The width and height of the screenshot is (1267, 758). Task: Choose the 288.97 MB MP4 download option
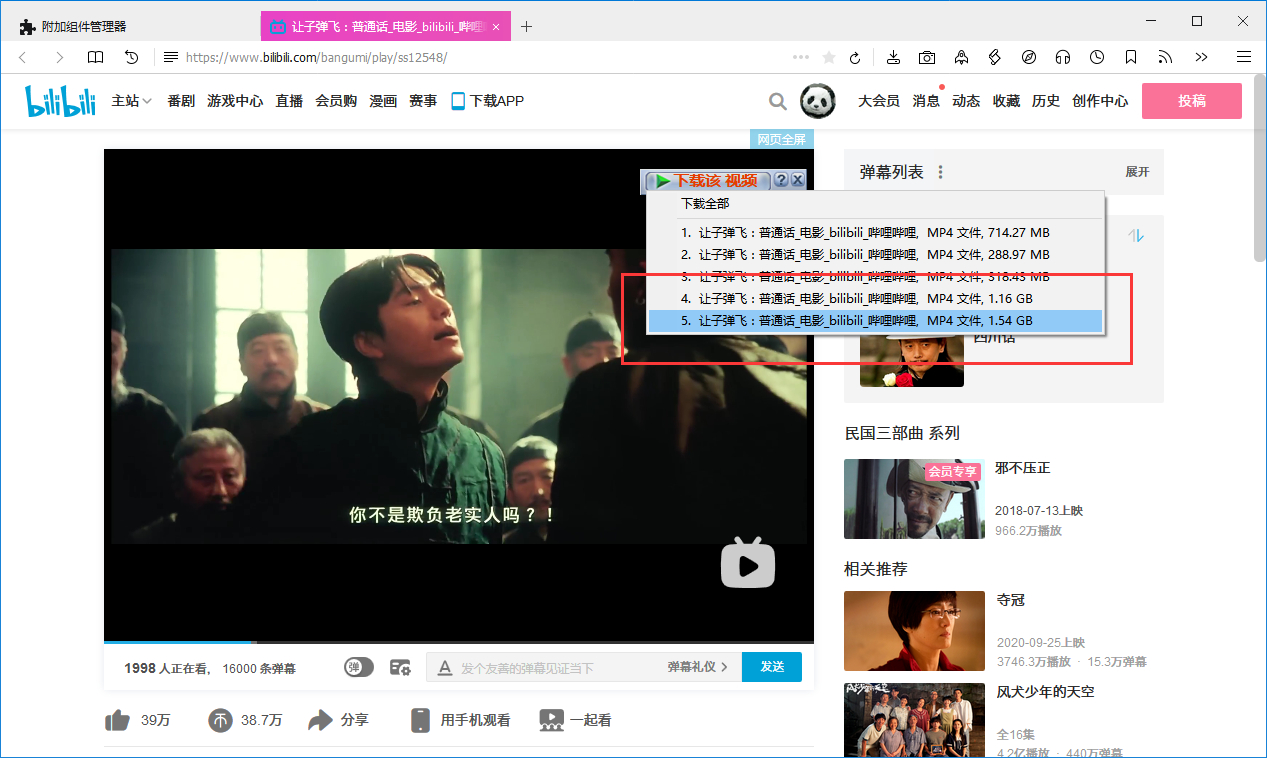pos(875,254)
